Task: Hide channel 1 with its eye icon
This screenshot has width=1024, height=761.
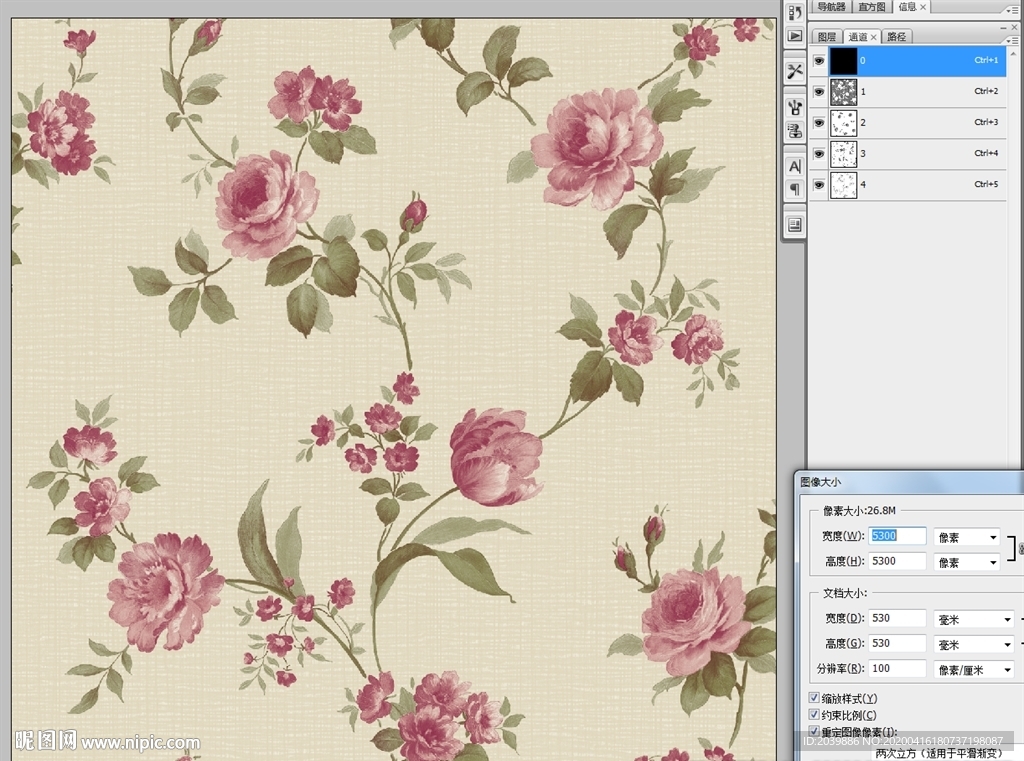Action: point(819,92)
